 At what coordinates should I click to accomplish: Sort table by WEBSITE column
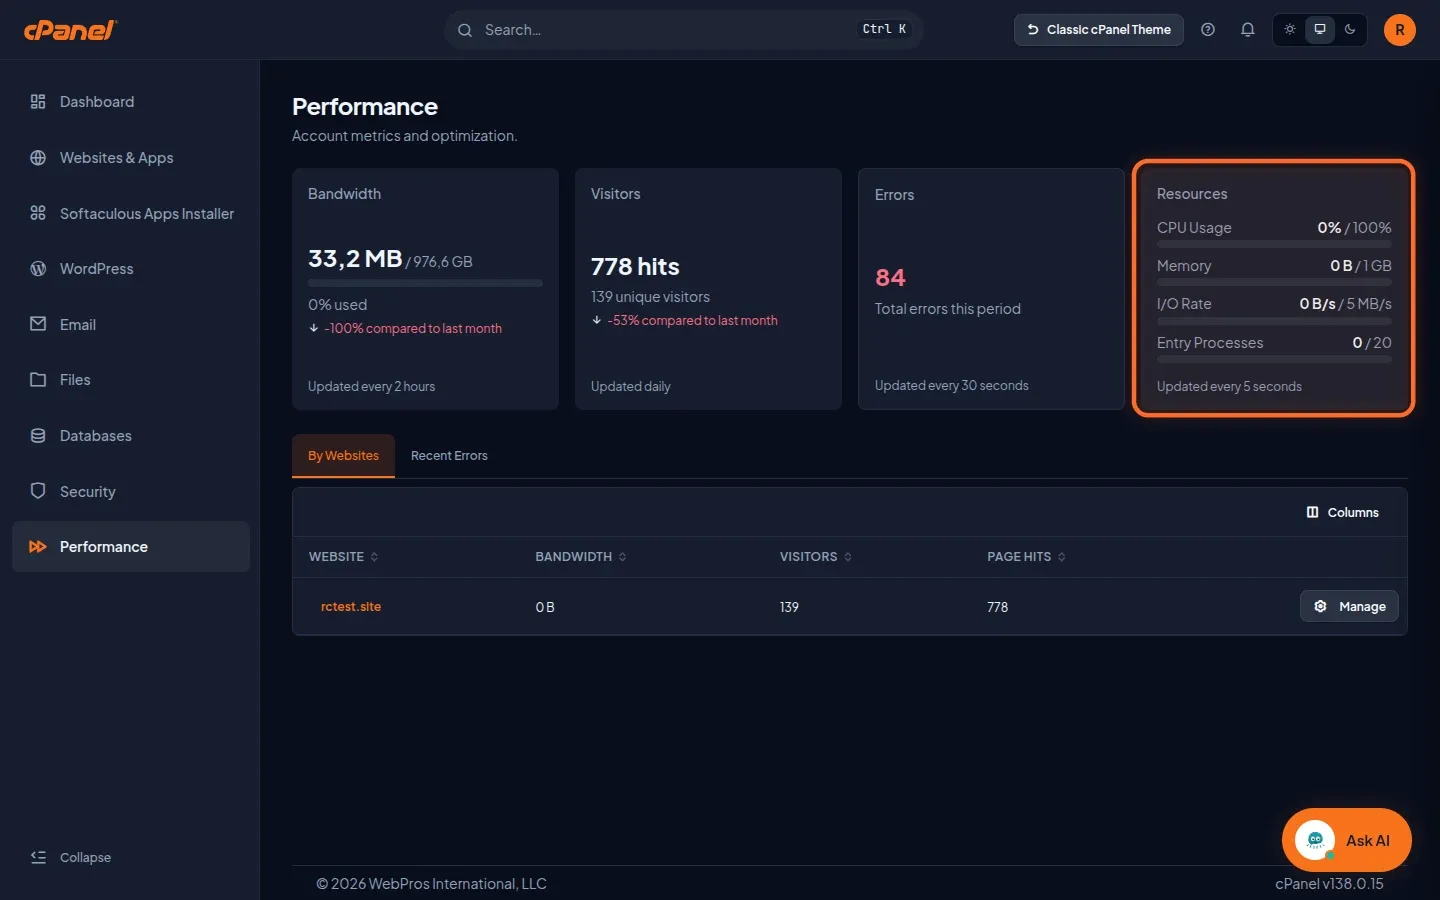343,557
